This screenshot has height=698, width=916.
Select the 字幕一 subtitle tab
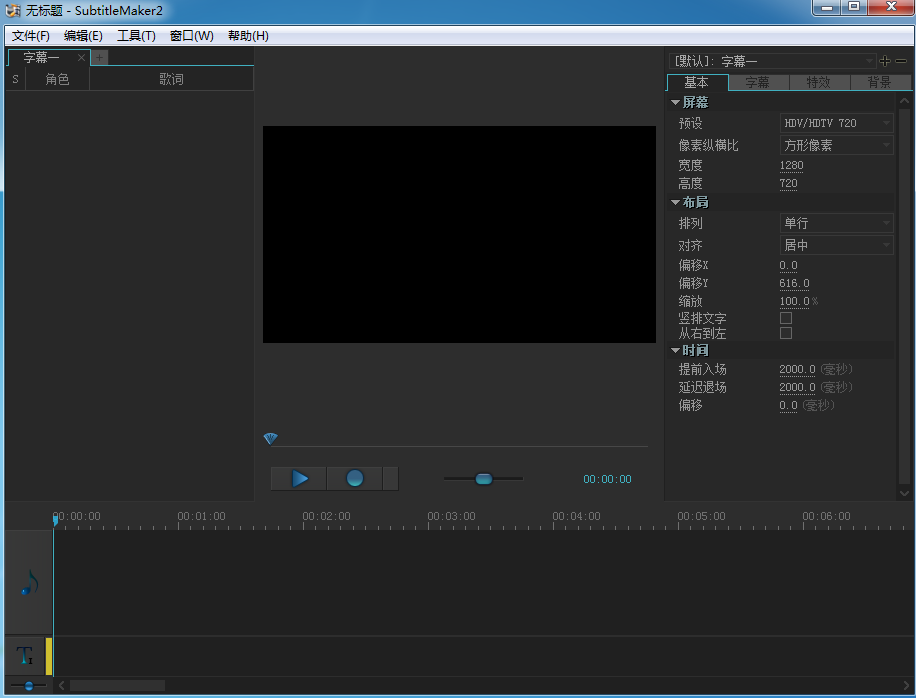point(41,57)
